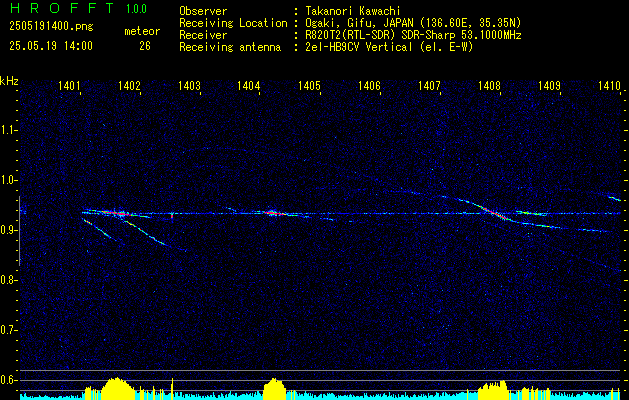Click the 'Observer' field label

coord(203,11)
